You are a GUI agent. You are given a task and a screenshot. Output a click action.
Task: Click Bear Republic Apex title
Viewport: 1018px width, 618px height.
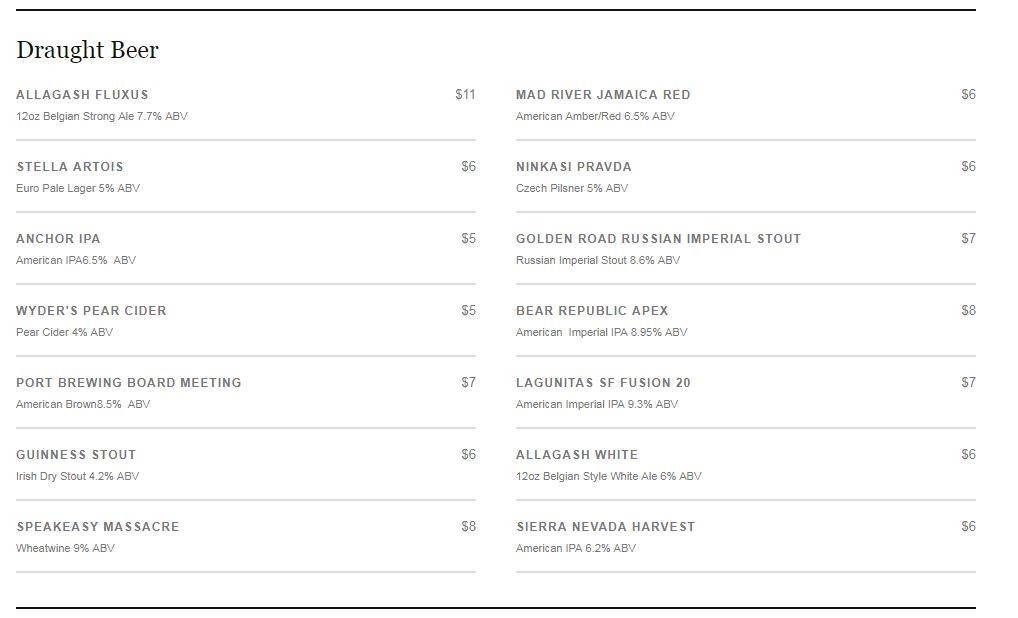(x=592, y=311)
